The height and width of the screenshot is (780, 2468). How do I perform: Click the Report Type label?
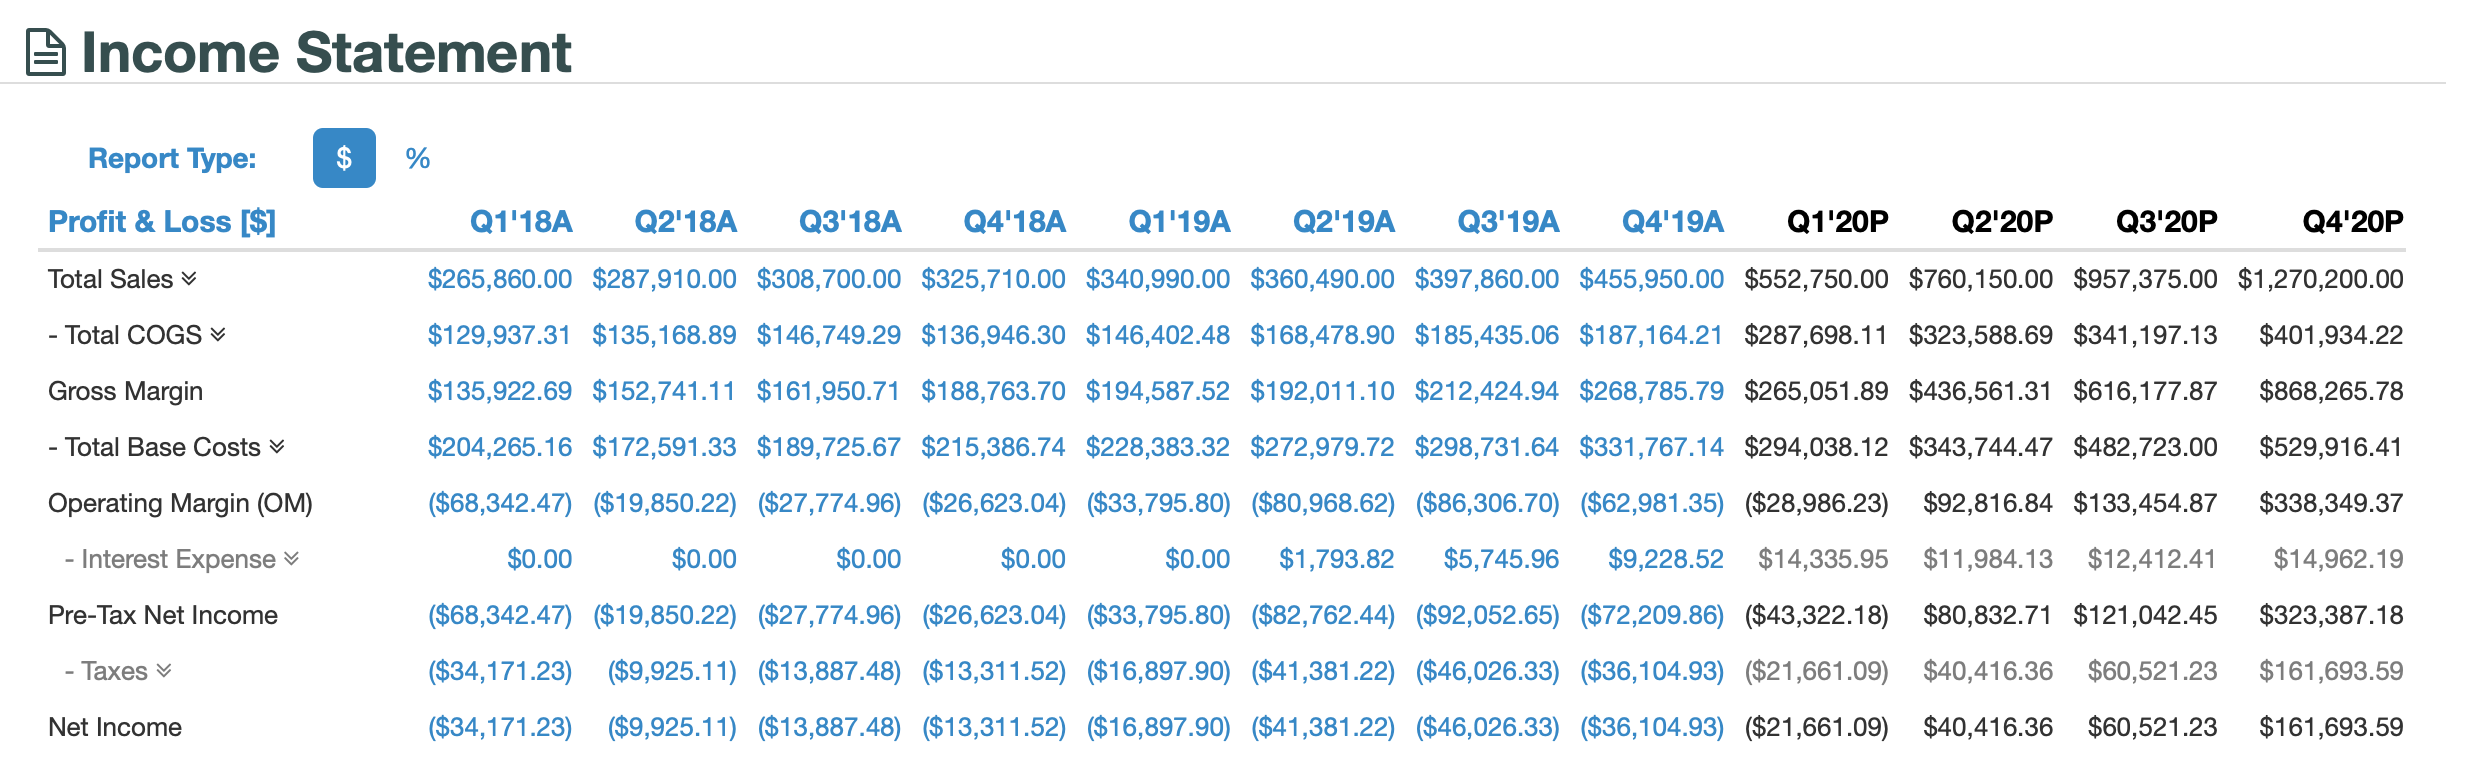(172, 157)
